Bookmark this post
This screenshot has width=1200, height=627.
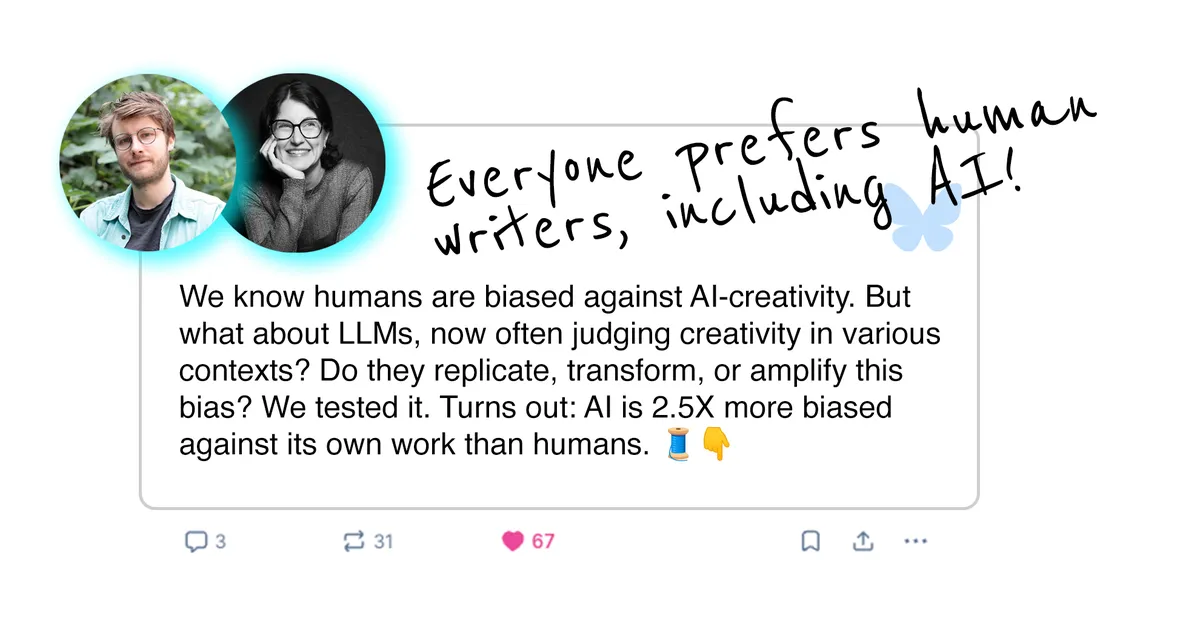(810, 541)
